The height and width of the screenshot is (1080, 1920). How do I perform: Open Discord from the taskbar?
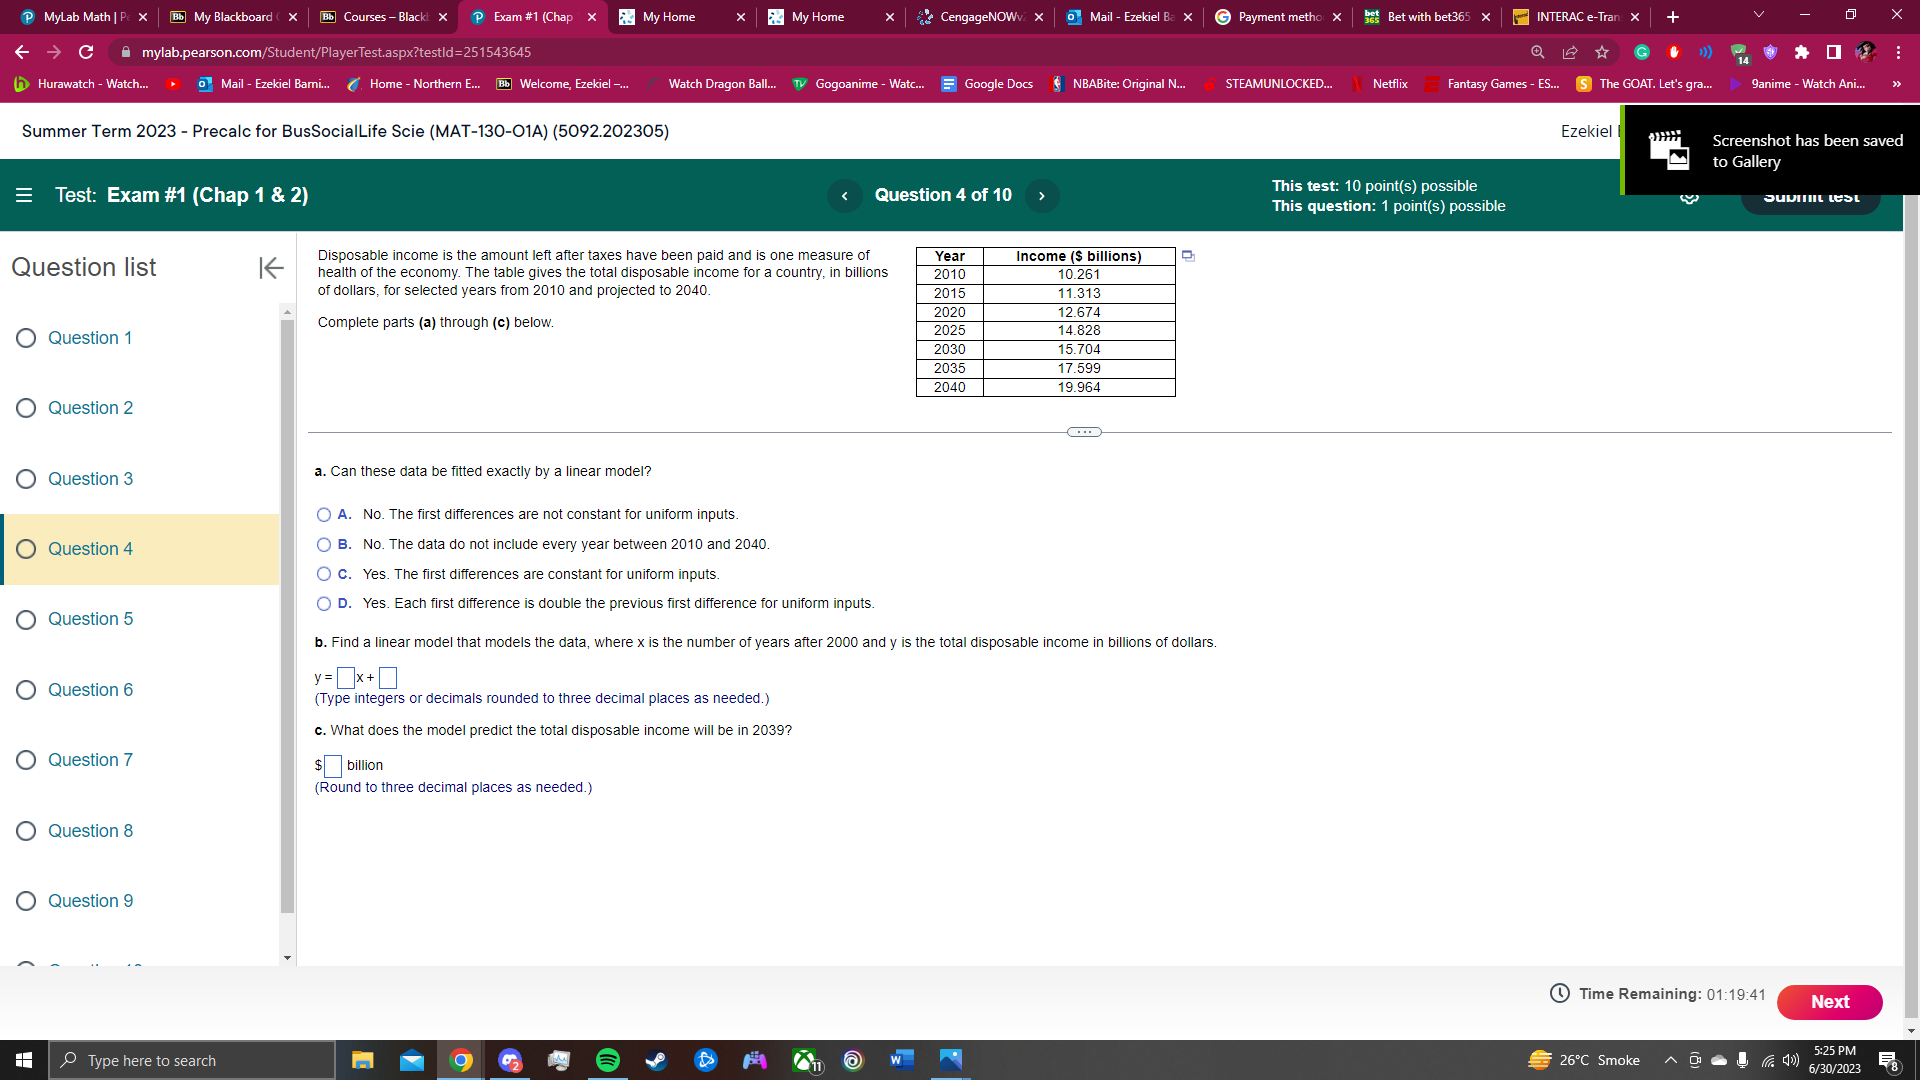coord(511,1060)
